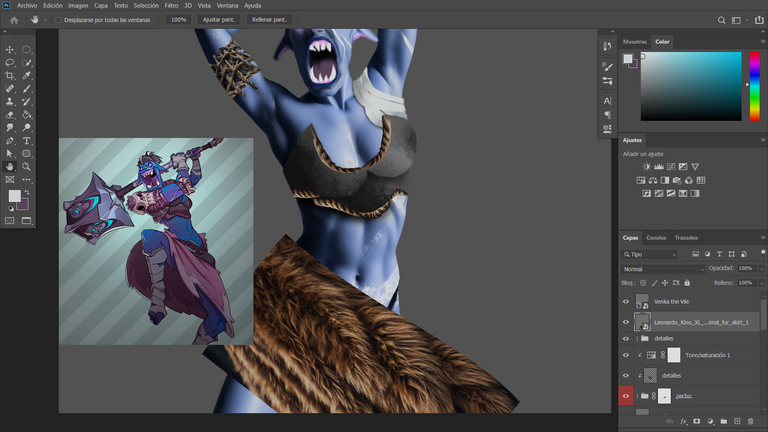The height and width of the screenshot is (432, 768).
Task: Create a new layer
Action: (737, 421)
